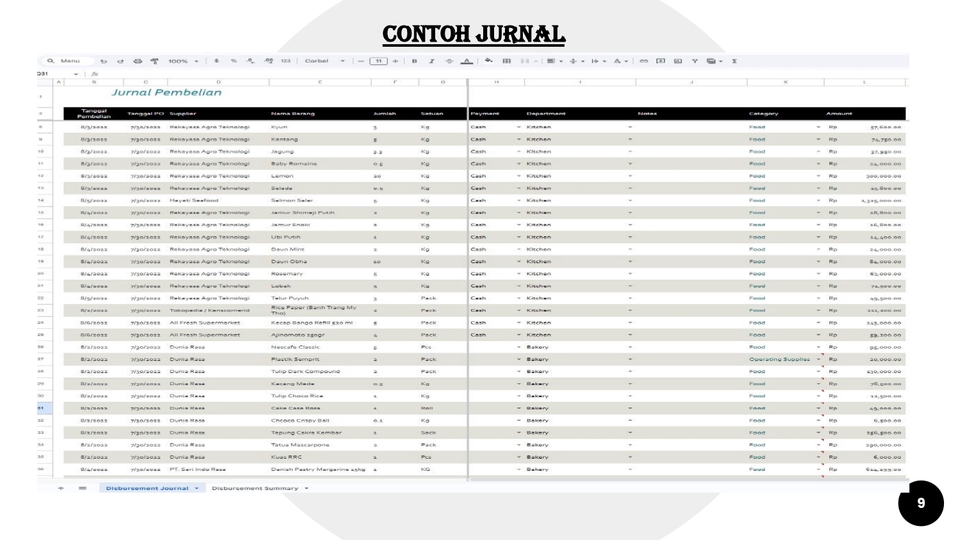Click the fx formula bar icon

pyautogui.click(x=94, y=74)
